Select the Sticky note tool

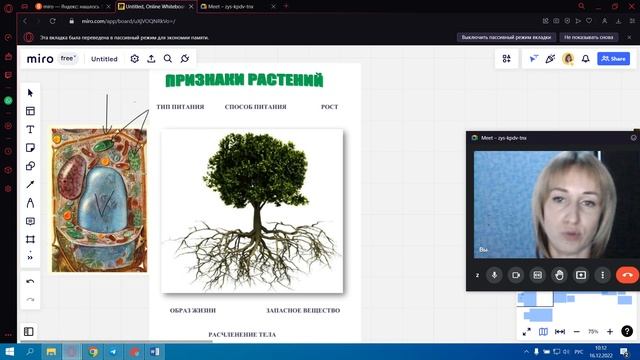click(x=30, y=148)
